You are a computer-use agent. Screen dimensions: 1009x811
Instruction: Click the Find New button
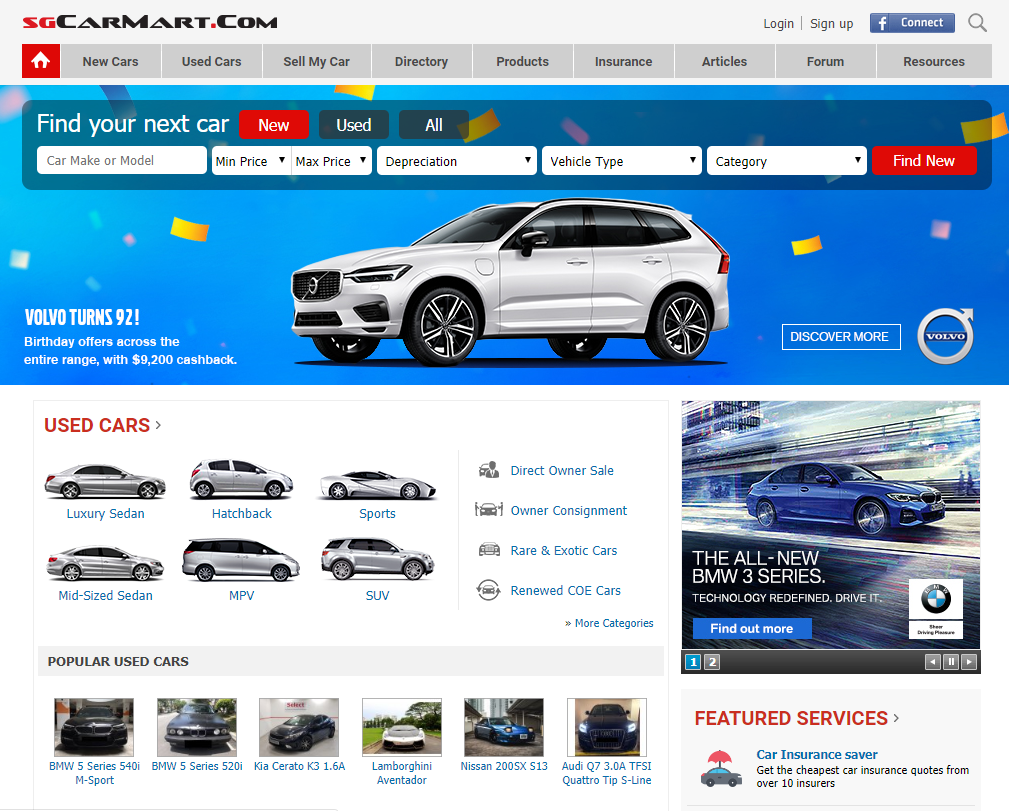tap(924, 161)
